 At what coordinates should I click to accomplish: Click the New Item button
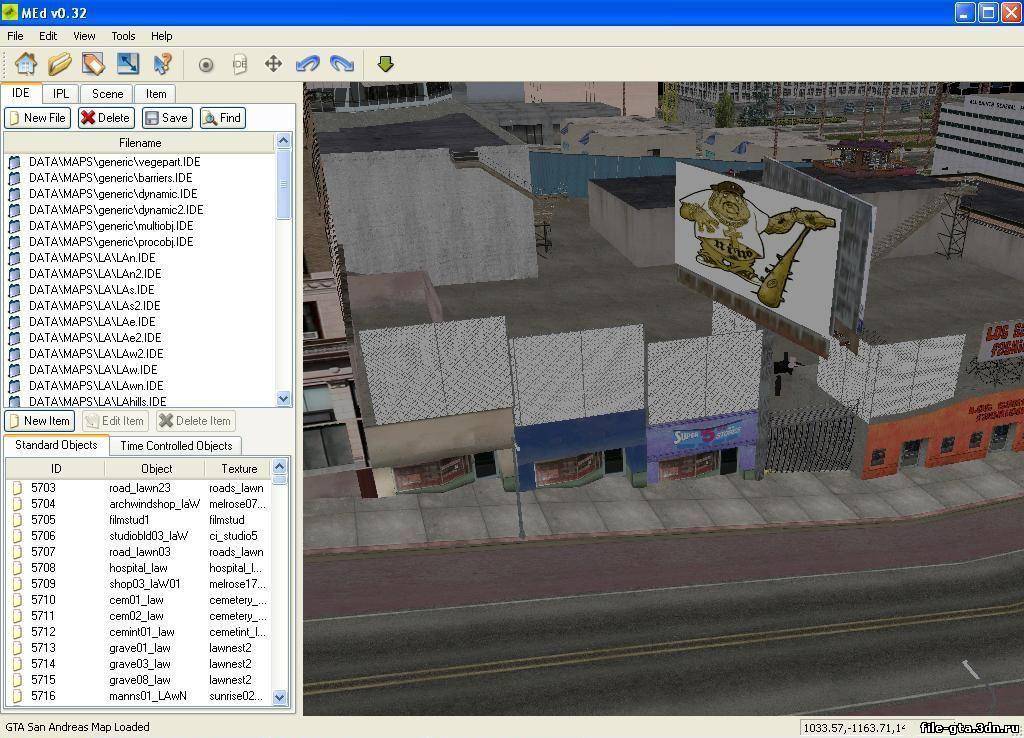click(40, 421)
